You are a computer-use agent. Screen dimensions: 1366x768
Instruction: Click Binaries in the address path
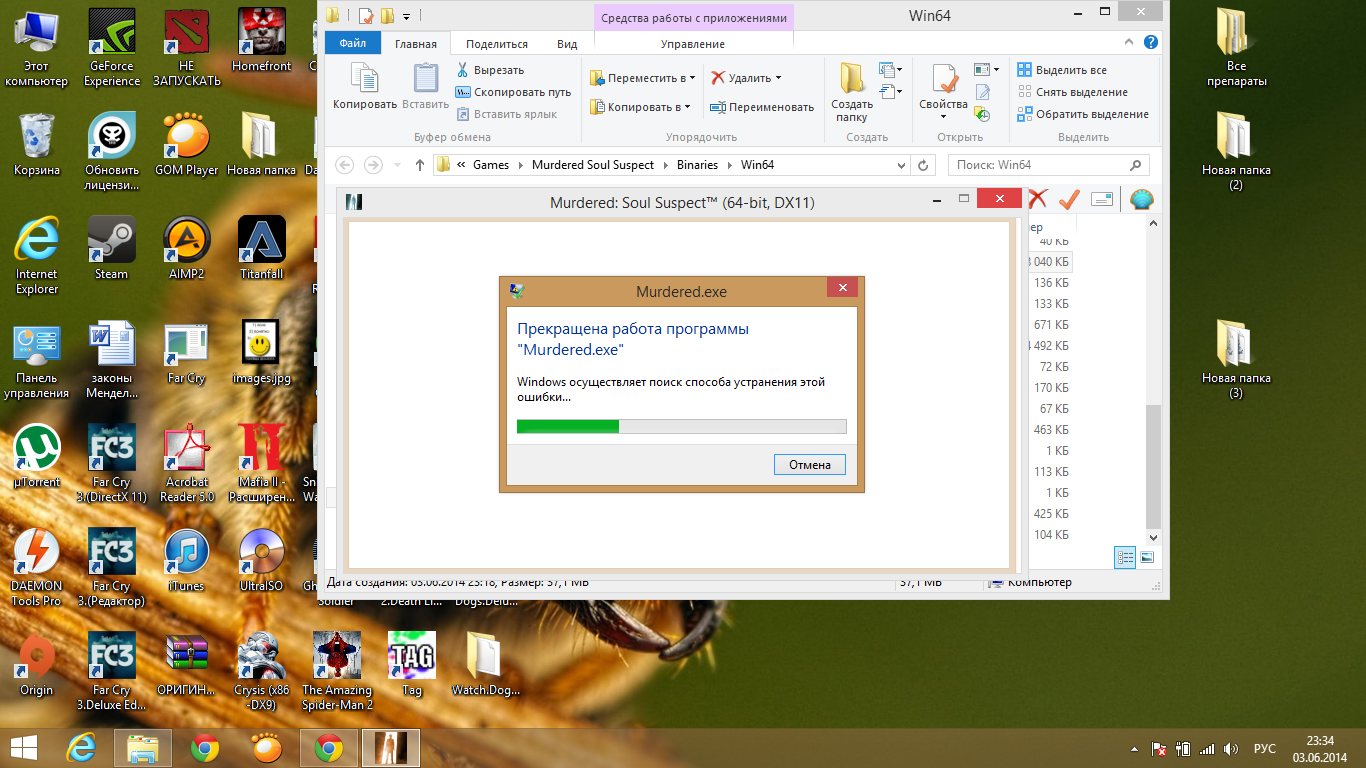tap(697, 165)
